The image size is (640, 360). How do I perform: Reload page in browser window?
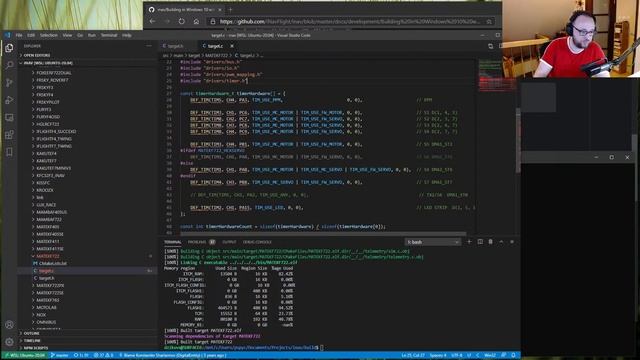182,21
